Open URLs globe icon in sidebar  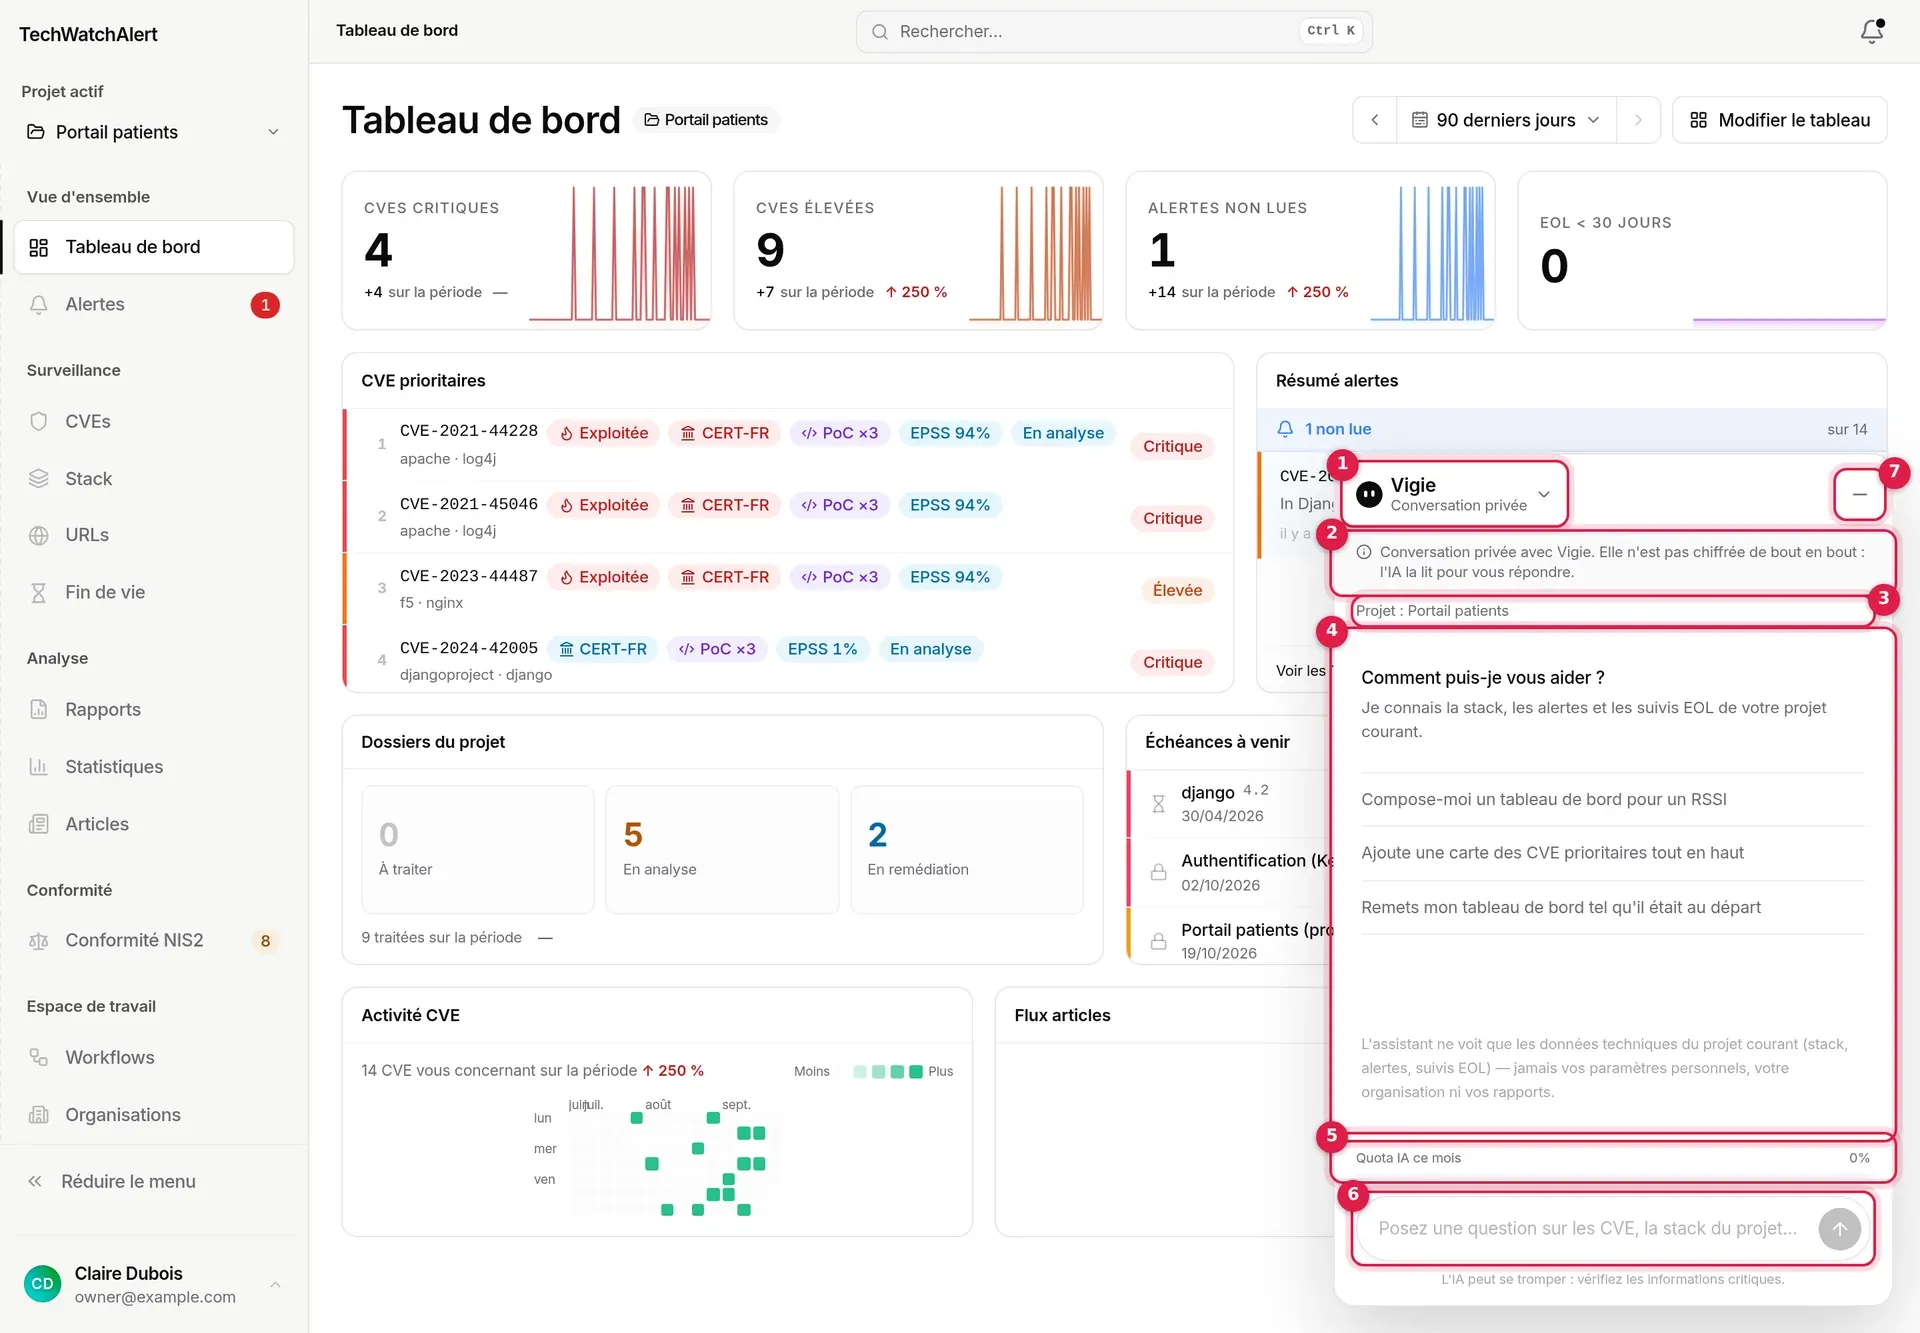(x=39, y=535)
